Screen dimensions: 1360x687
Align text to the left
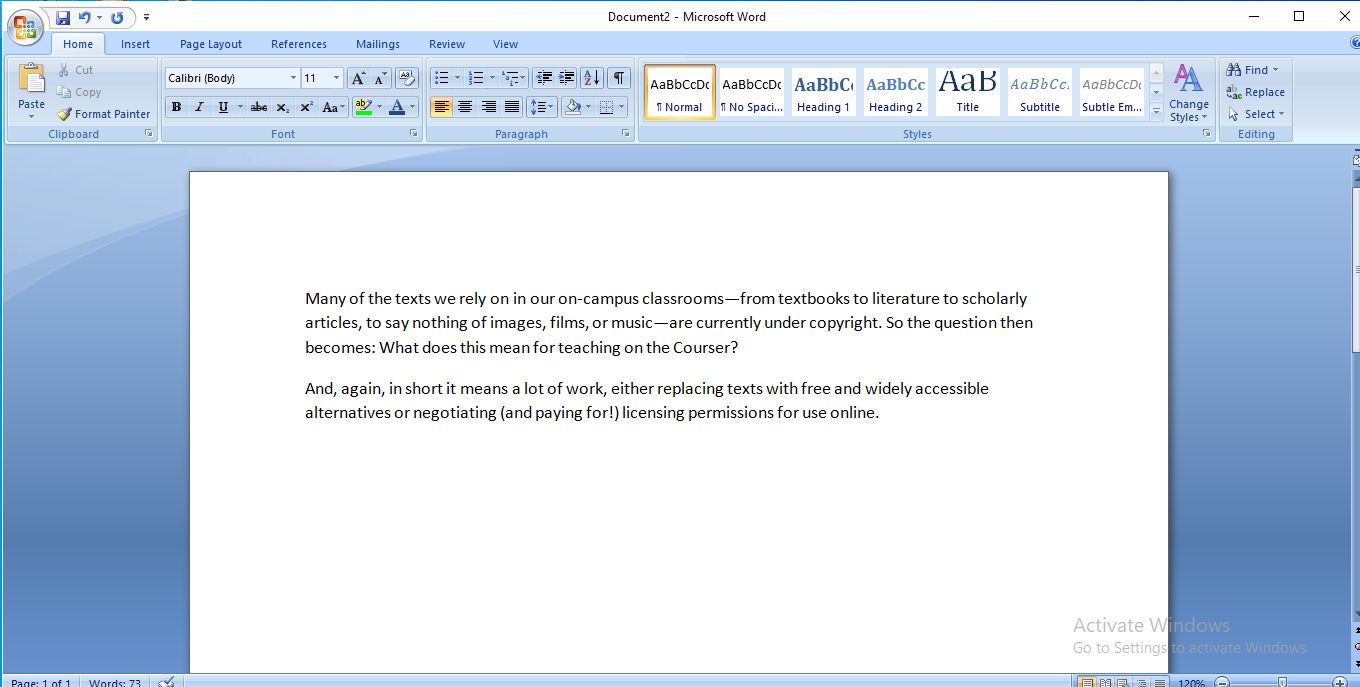[x=441, y=107]
